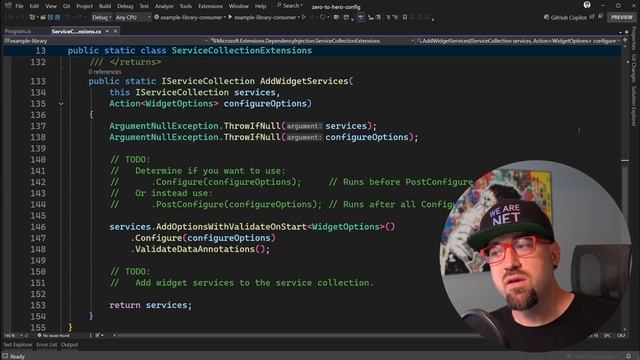Click the Search box in title bar
The width and height of the screenshot is (640, 360).
[289, 6]
